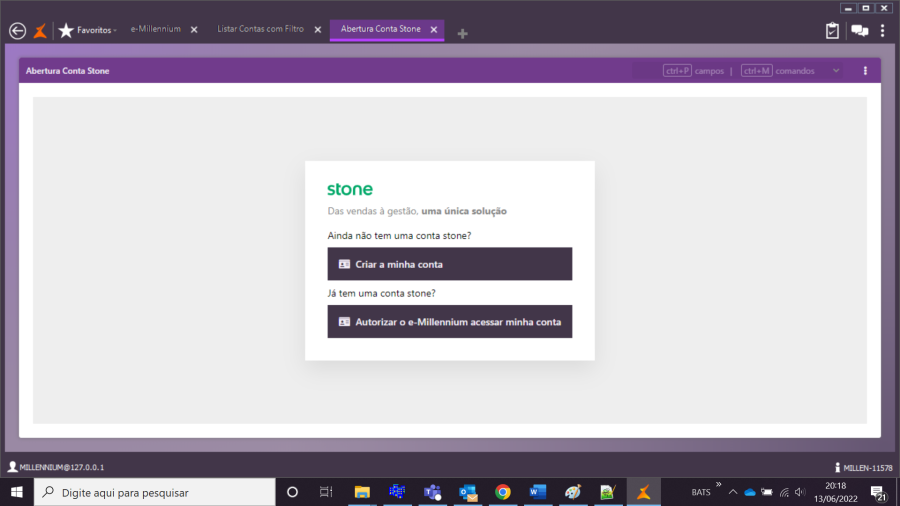Open Microsoft Teams from taskbar
The height and width of the screenshot is (506, 900).
(432, 492)
